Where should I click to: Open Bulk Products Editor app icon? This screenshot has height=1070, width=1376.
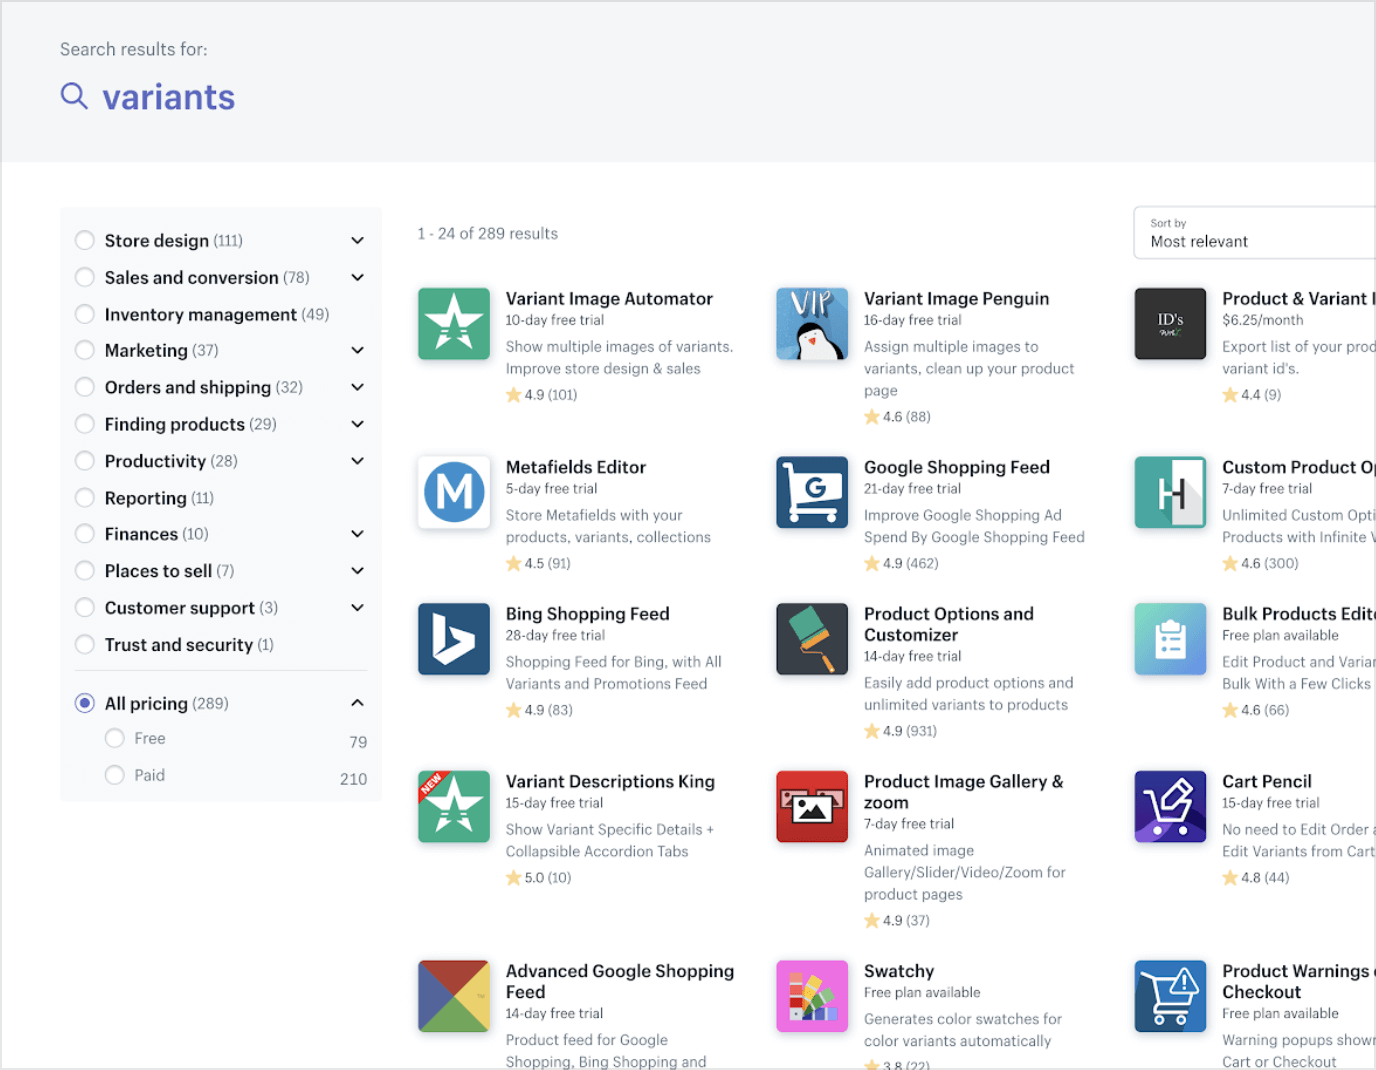click(x=1170, y=639)
